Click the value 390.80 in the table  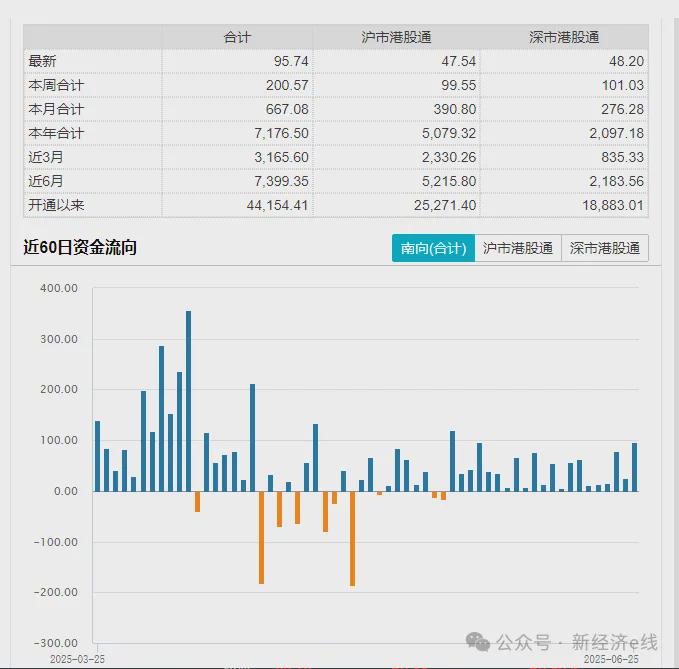click(455, 110)
